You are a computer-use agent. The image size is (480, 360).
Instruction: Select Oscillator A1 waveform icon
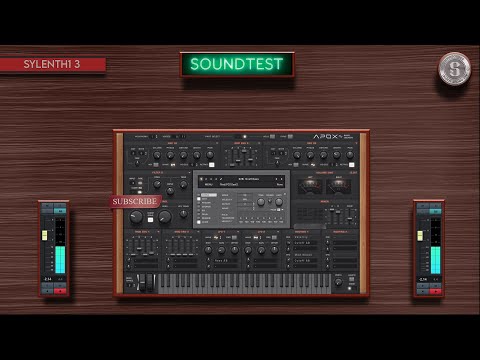[173, 165]
